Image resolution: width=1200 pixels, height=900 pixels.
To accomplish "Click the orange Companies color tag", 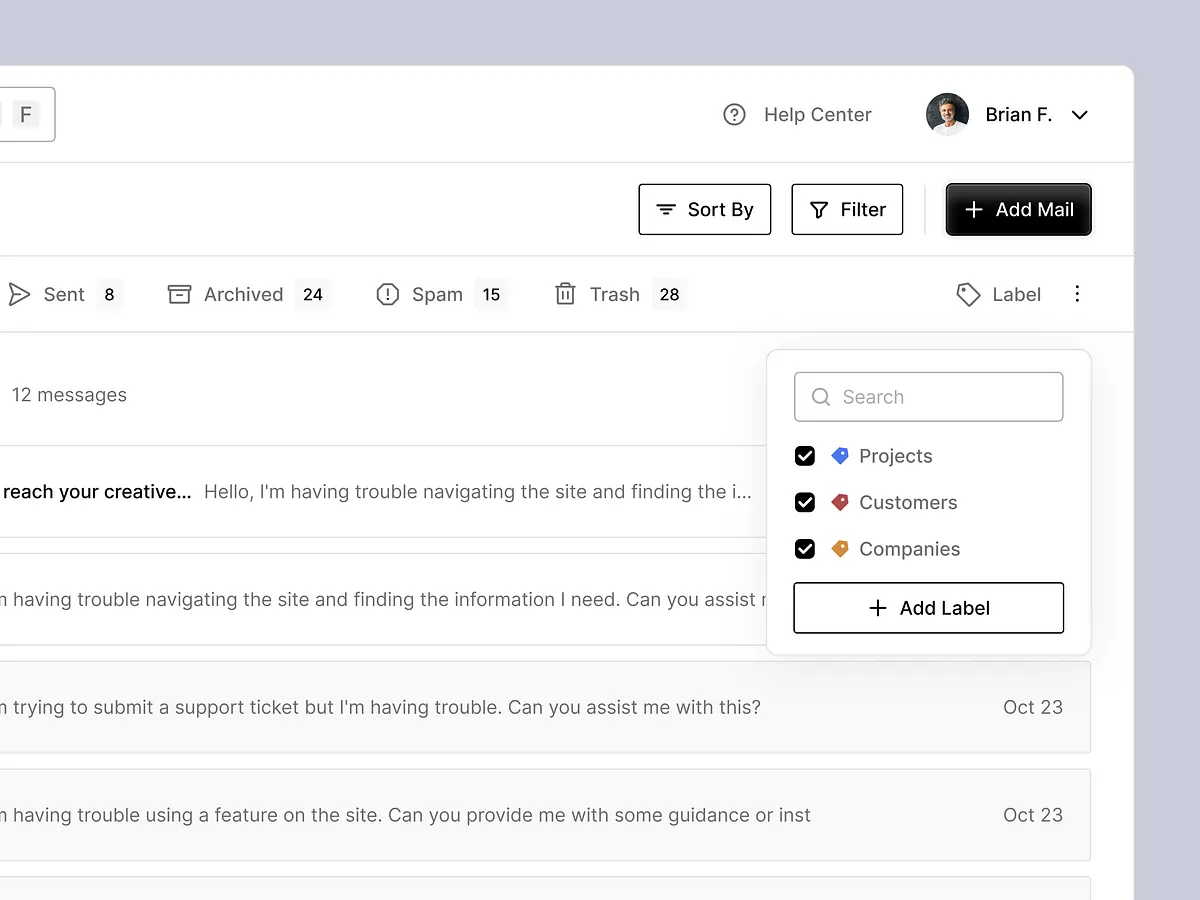I will [x=840, y=549].
